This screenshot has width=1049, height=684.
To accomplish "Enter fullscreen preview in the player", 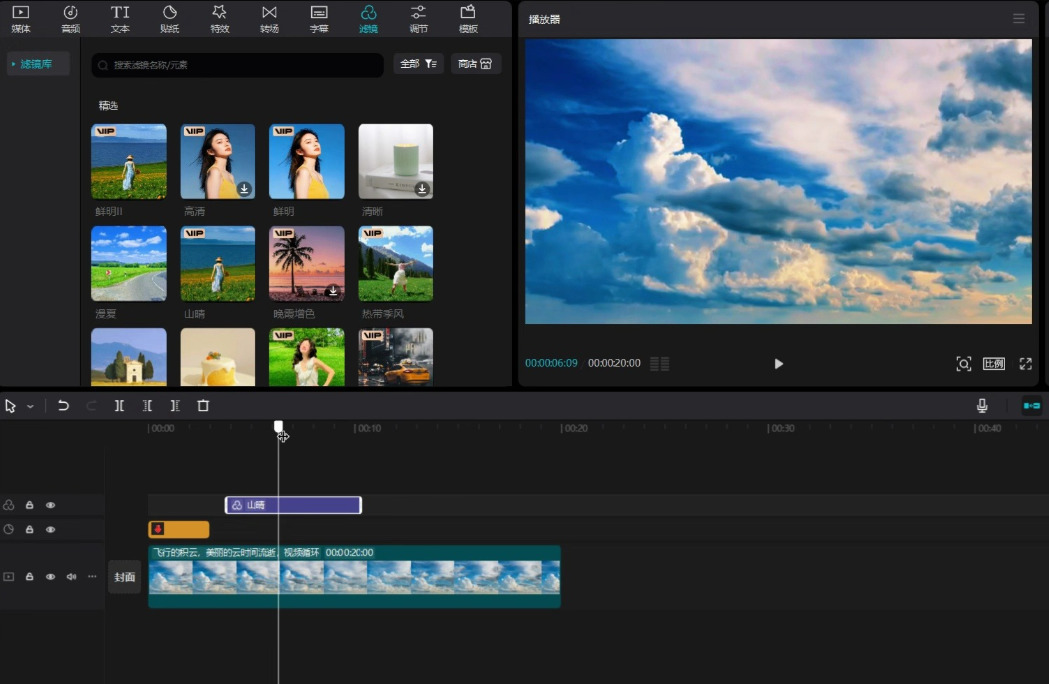I will click(x=1025, y=364).
